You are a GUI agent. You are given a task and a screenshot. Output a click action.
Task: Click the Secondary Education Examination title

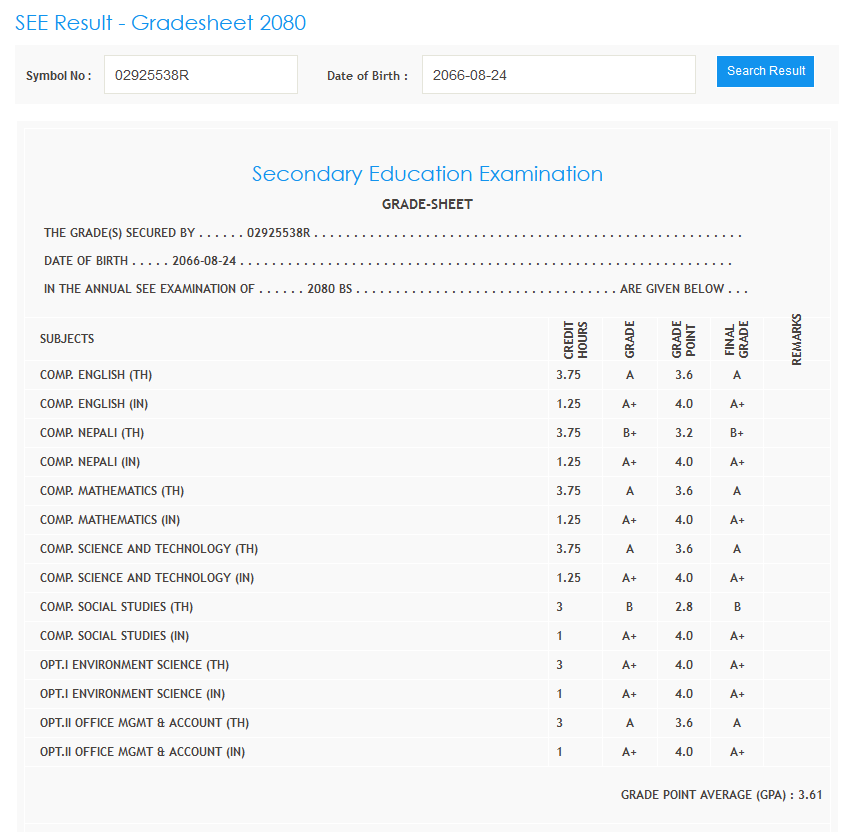[427, 174]
